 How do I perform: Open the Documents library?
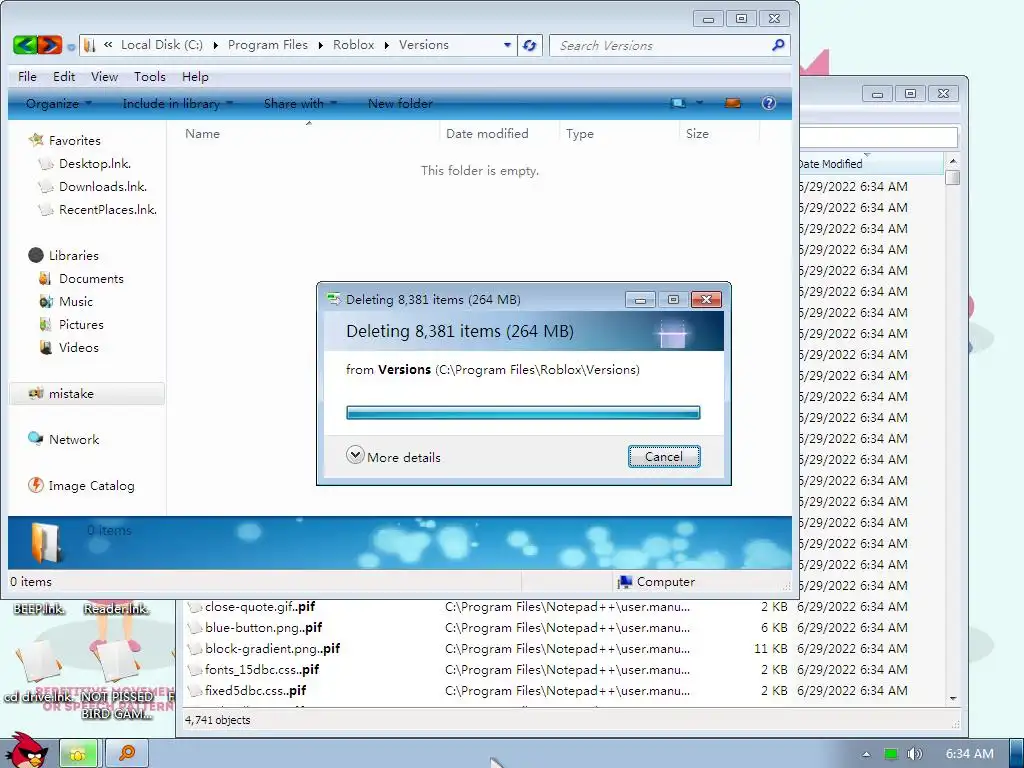(91, 278)
